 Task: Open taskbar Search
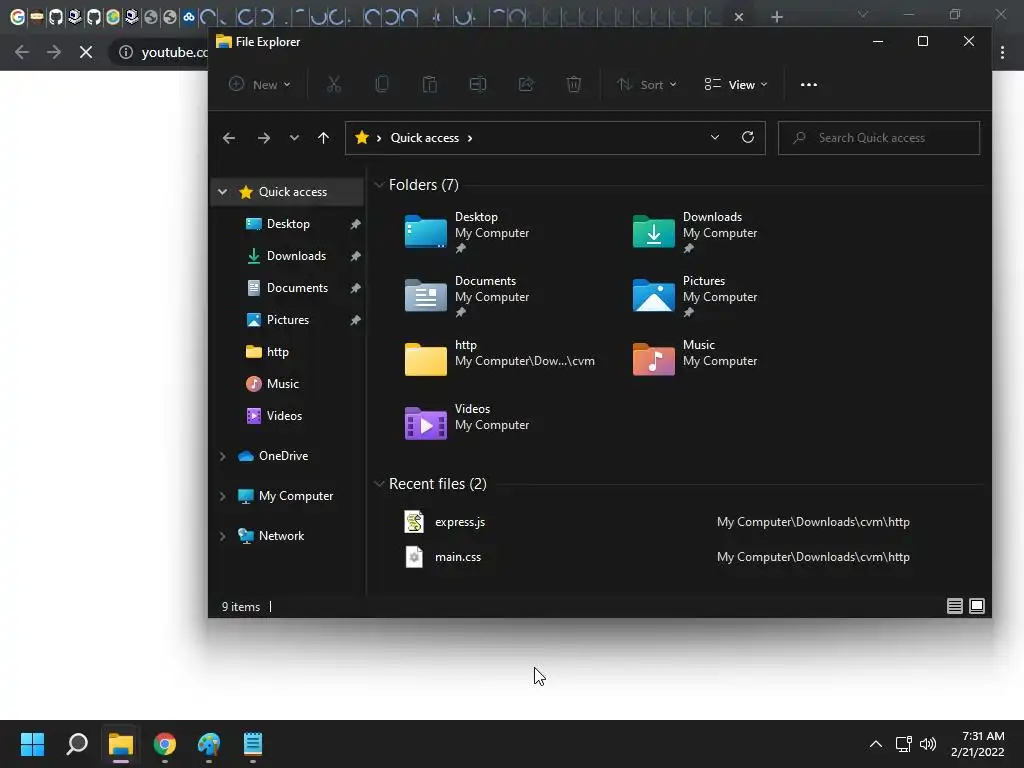(77, 744)
